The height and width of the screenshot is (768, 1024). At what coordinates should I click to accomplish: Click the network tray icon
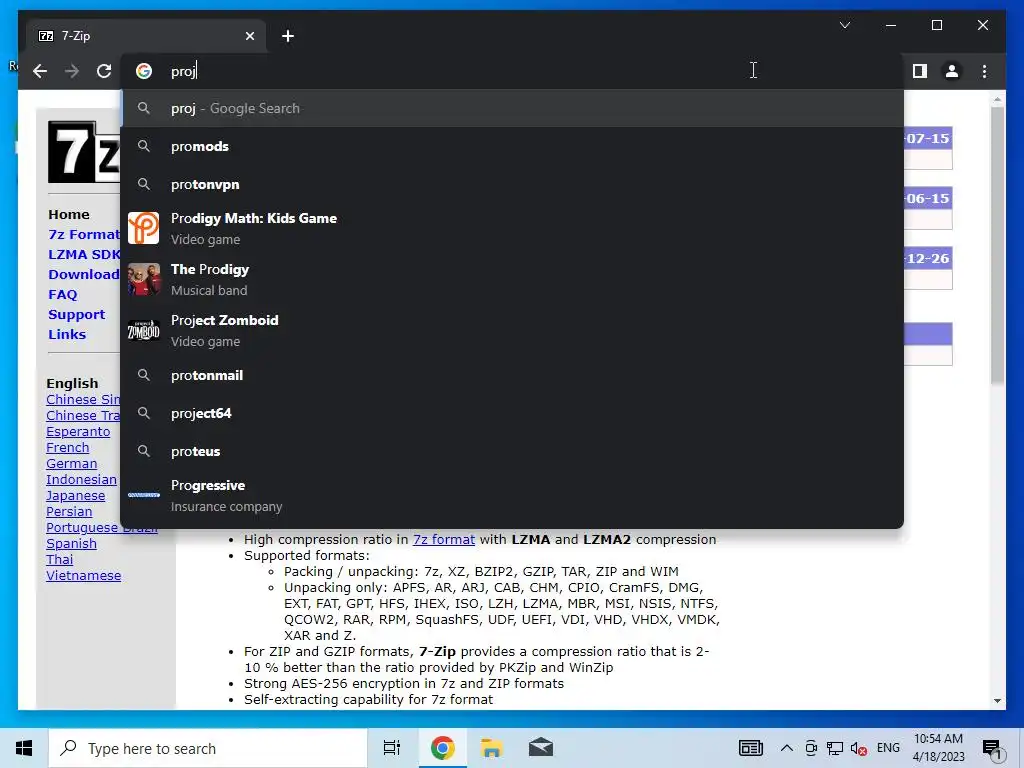click(835, 748)
